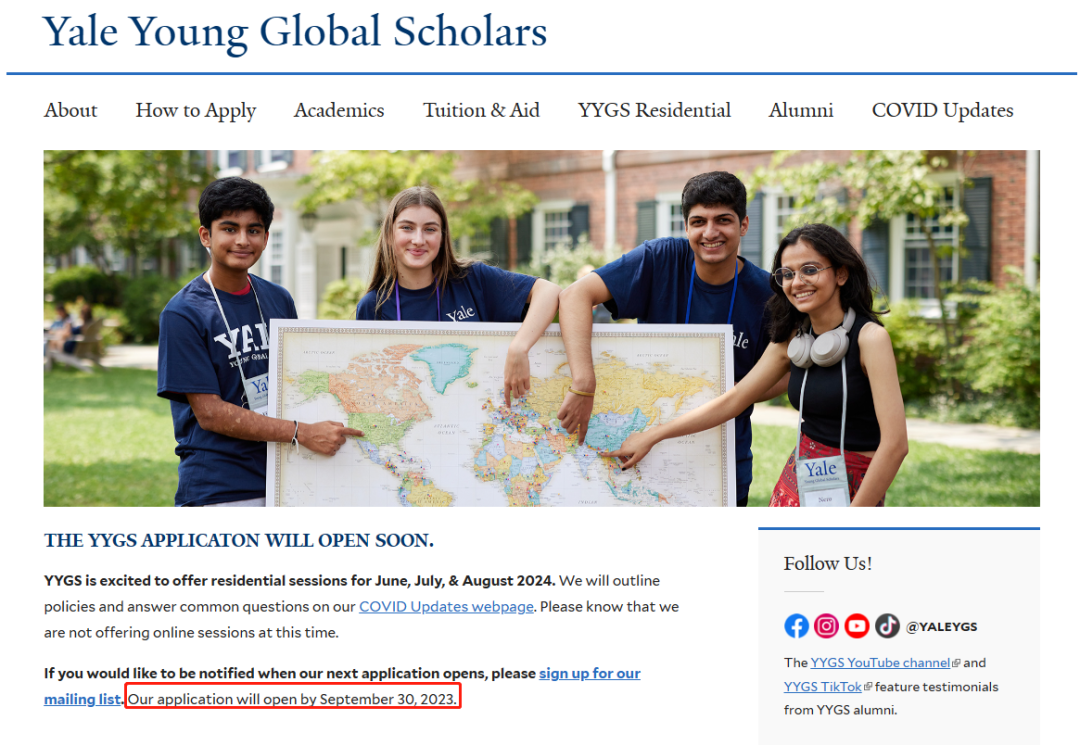
Task: Open the YYGS Residential menu item
Action: click(x=654, y=111)
